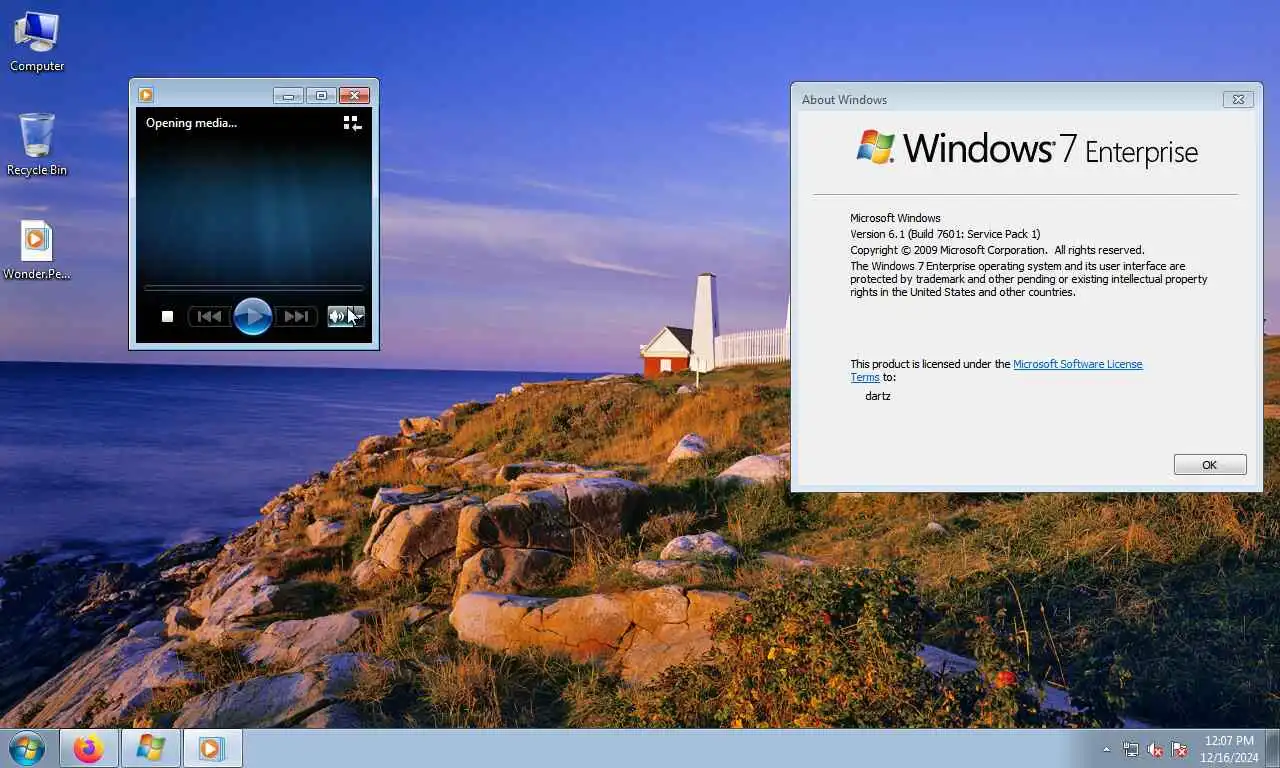Click the Show desktop button
1280x768 pixels.
coord(1273,749)
